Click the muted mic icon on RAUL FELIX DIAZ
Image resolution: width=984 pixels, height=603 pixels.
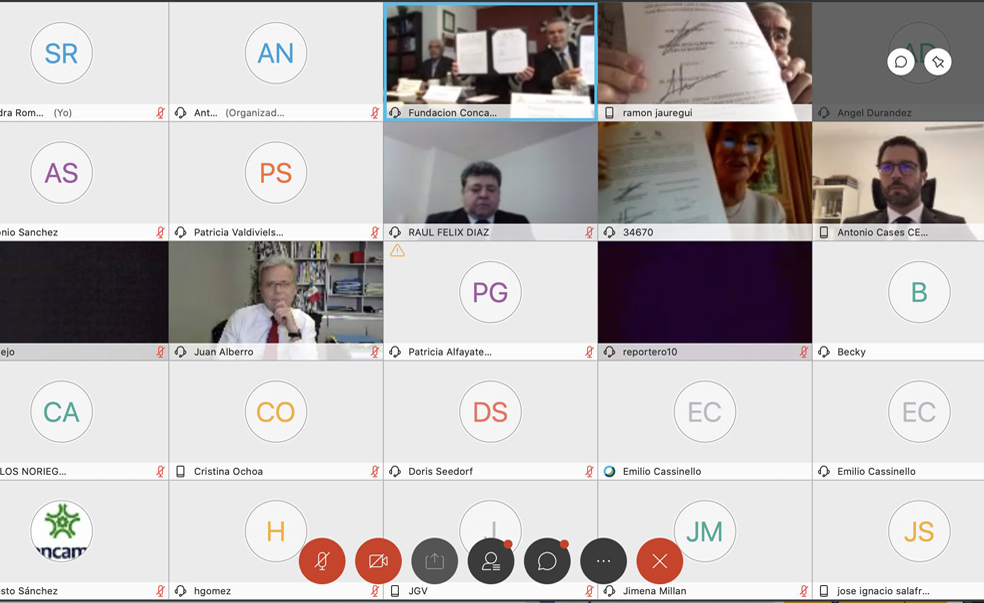(x=589, y=232)
